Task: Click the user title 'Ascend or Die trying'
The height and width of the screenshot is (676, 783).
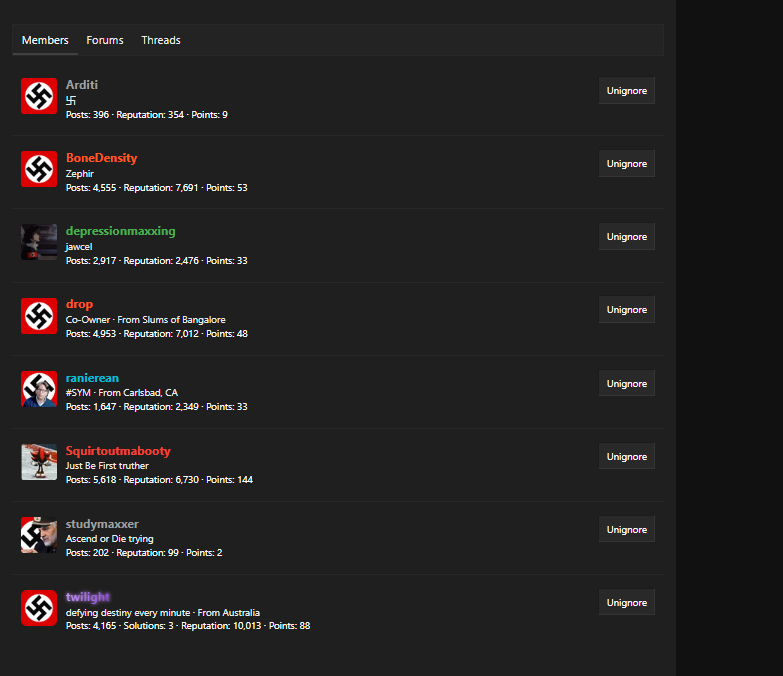Action: click(x=109, y=538)
